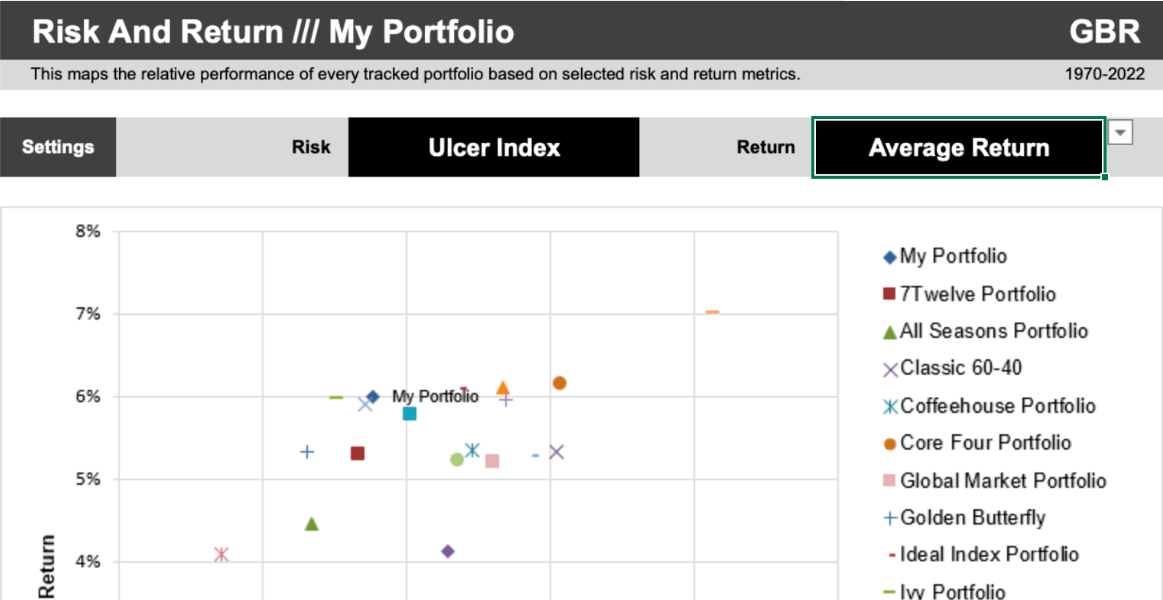Click the Global Market pink square legend marker

pyautogui.click(x=889, y=481)
